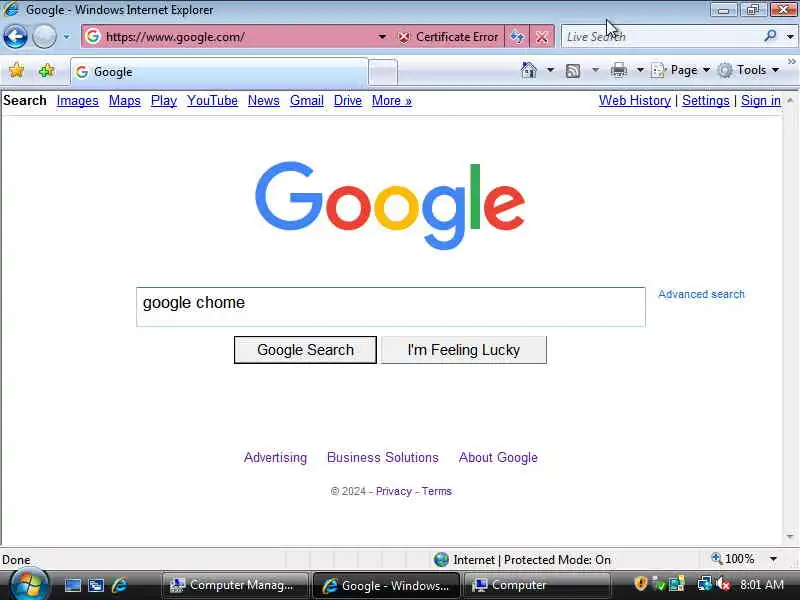The width and height of the screenshot is (800, 600).
Task: Open the Tools menu
Action: tap(748, 70)
